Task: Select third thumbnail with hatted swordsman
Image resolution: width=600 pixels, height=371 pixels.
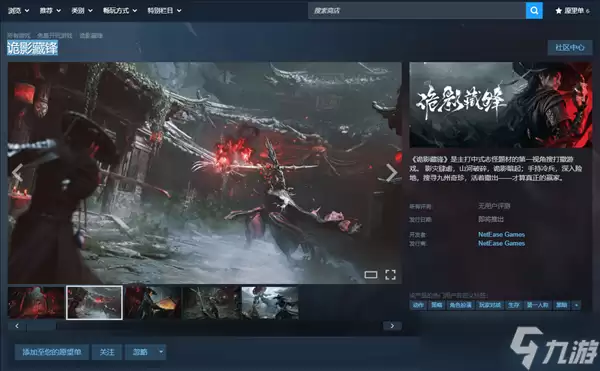Action: [x=153, y=303]
